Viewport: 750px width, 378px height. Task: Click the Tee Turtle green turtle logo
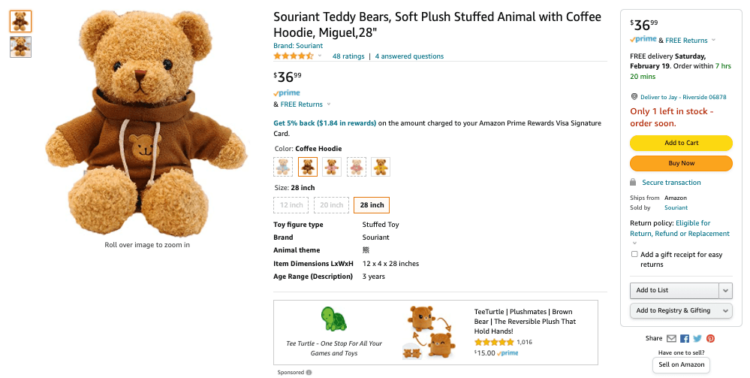pyautogui.click(x=334, y=319)
